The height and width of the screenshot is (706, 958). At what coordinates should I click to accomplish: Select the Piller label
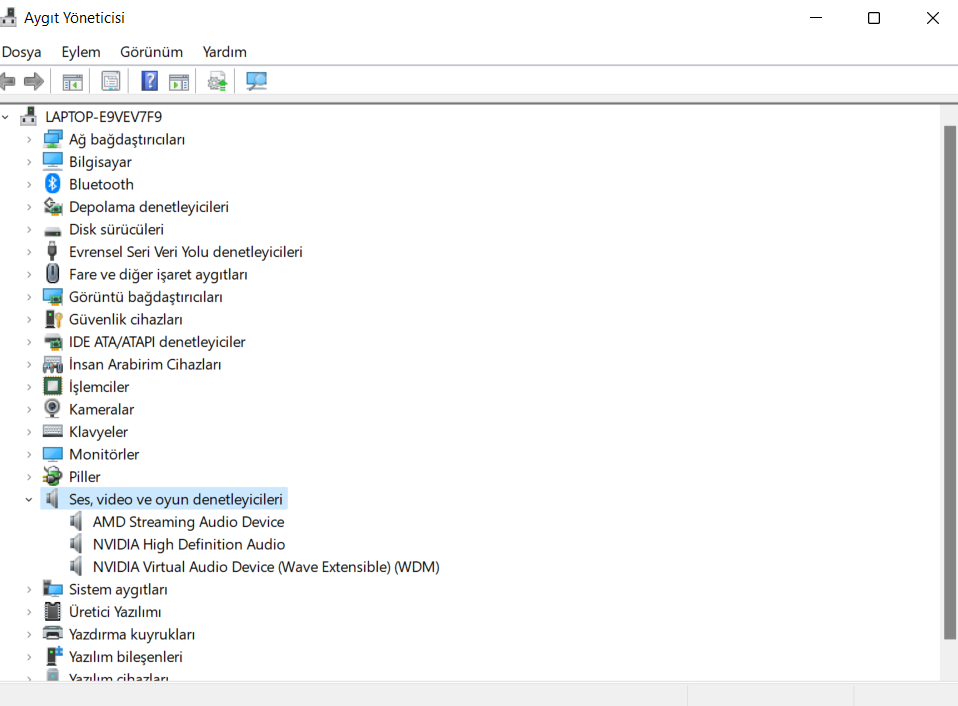coord(84,476)
